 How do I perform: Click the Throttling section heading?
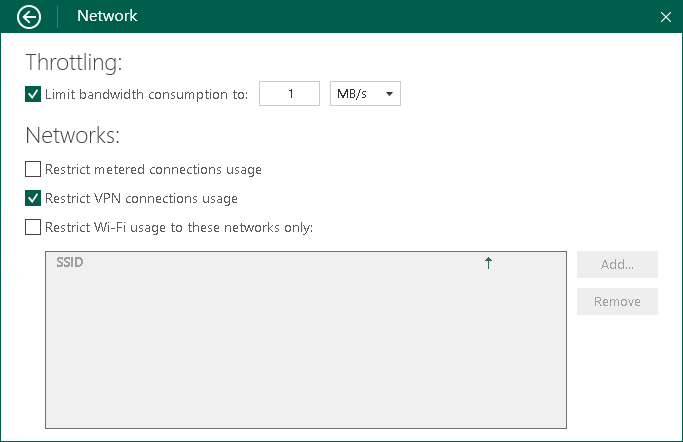[73, 63]
